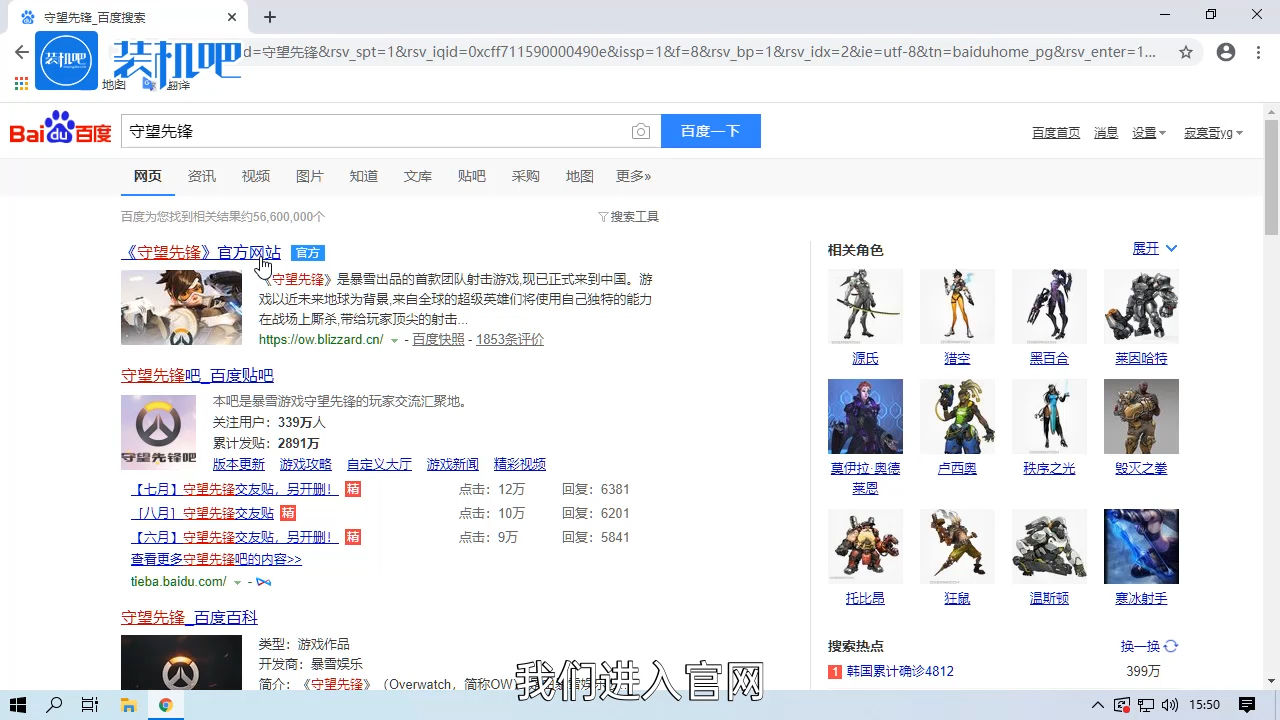Open the Chrome three-dot menu
The image size is (1280, 720).
1257,52
